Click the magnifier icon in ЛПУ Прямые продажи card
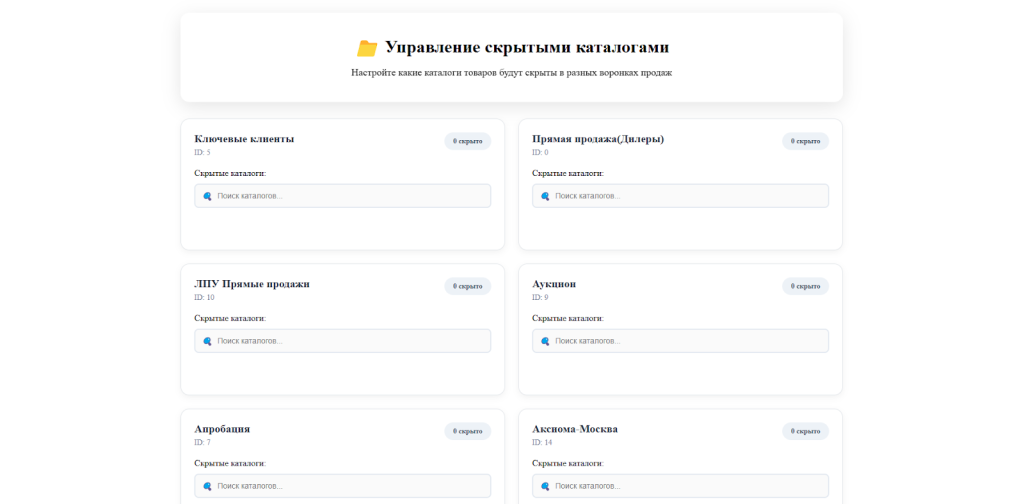The width and height of the screenshot is (1024, 504). (x=207, y=341)
